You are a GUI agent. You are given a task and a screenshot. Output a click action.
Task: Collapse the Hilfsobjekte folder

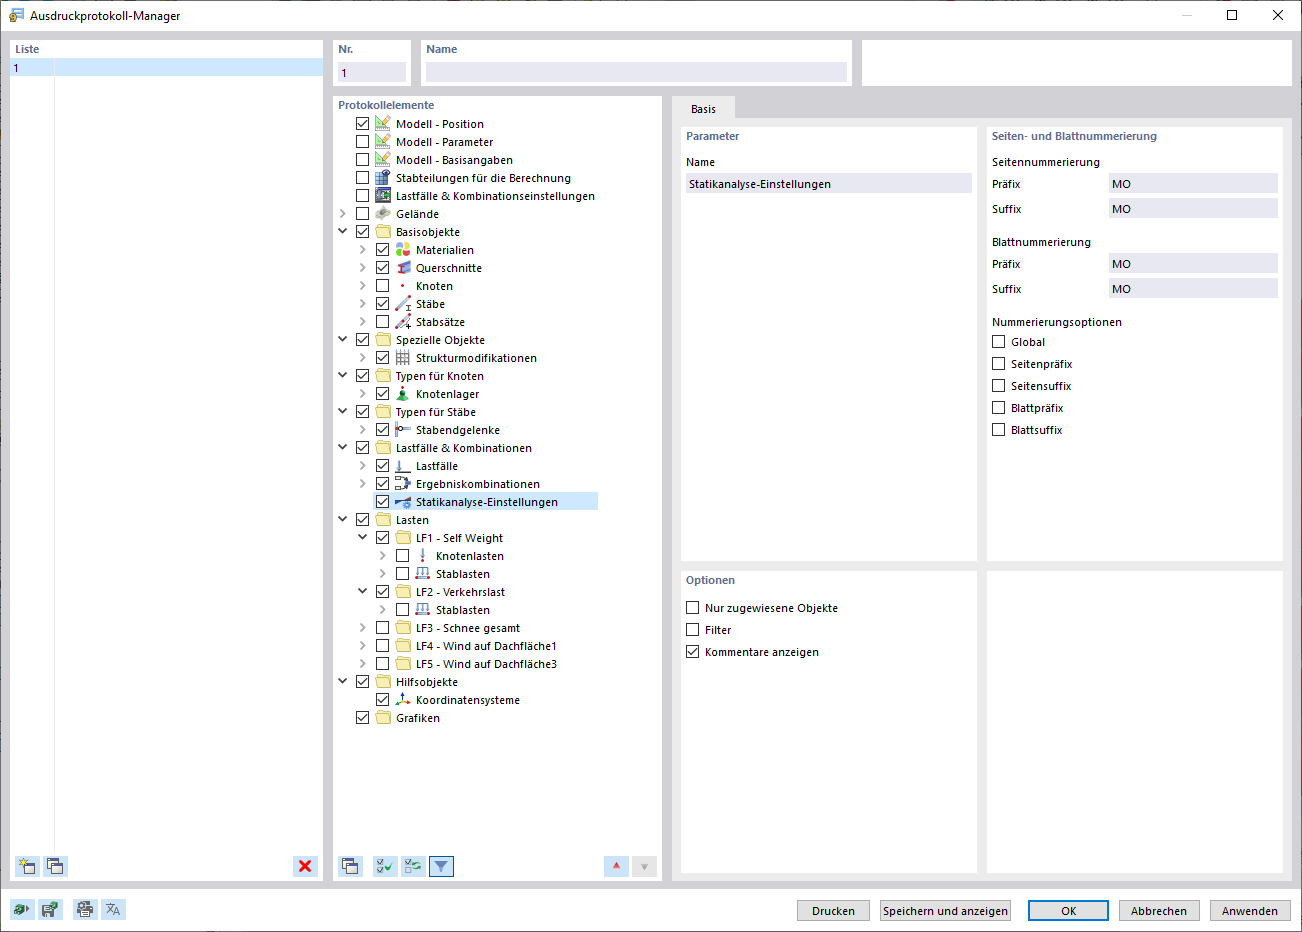[x=343, y=682]
